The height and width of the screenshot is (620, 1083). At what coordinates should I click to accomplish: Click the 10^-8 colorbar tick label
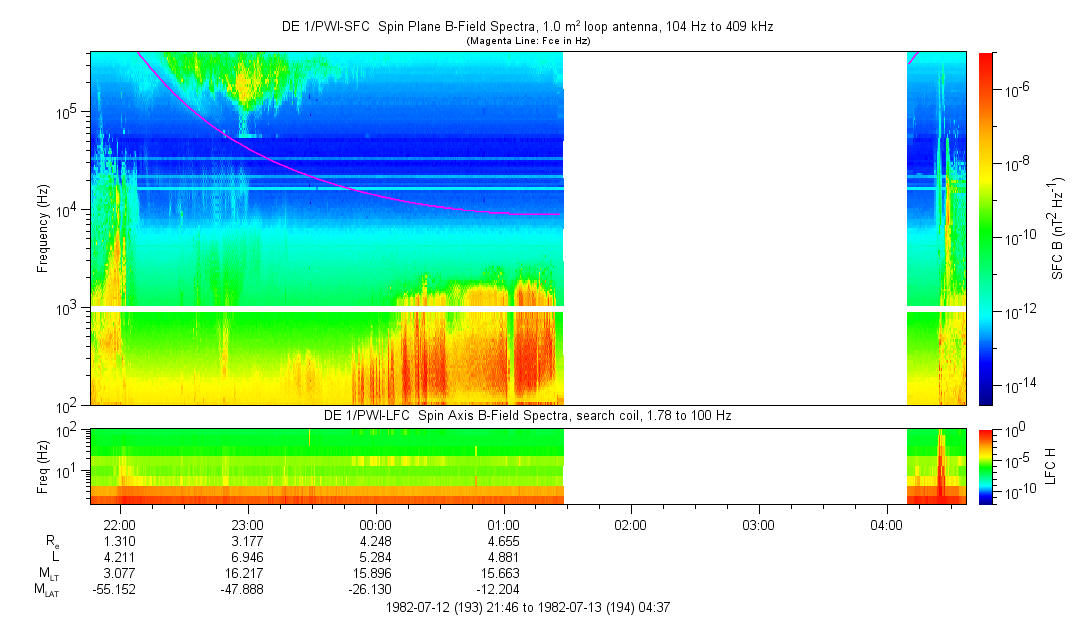1015,162
